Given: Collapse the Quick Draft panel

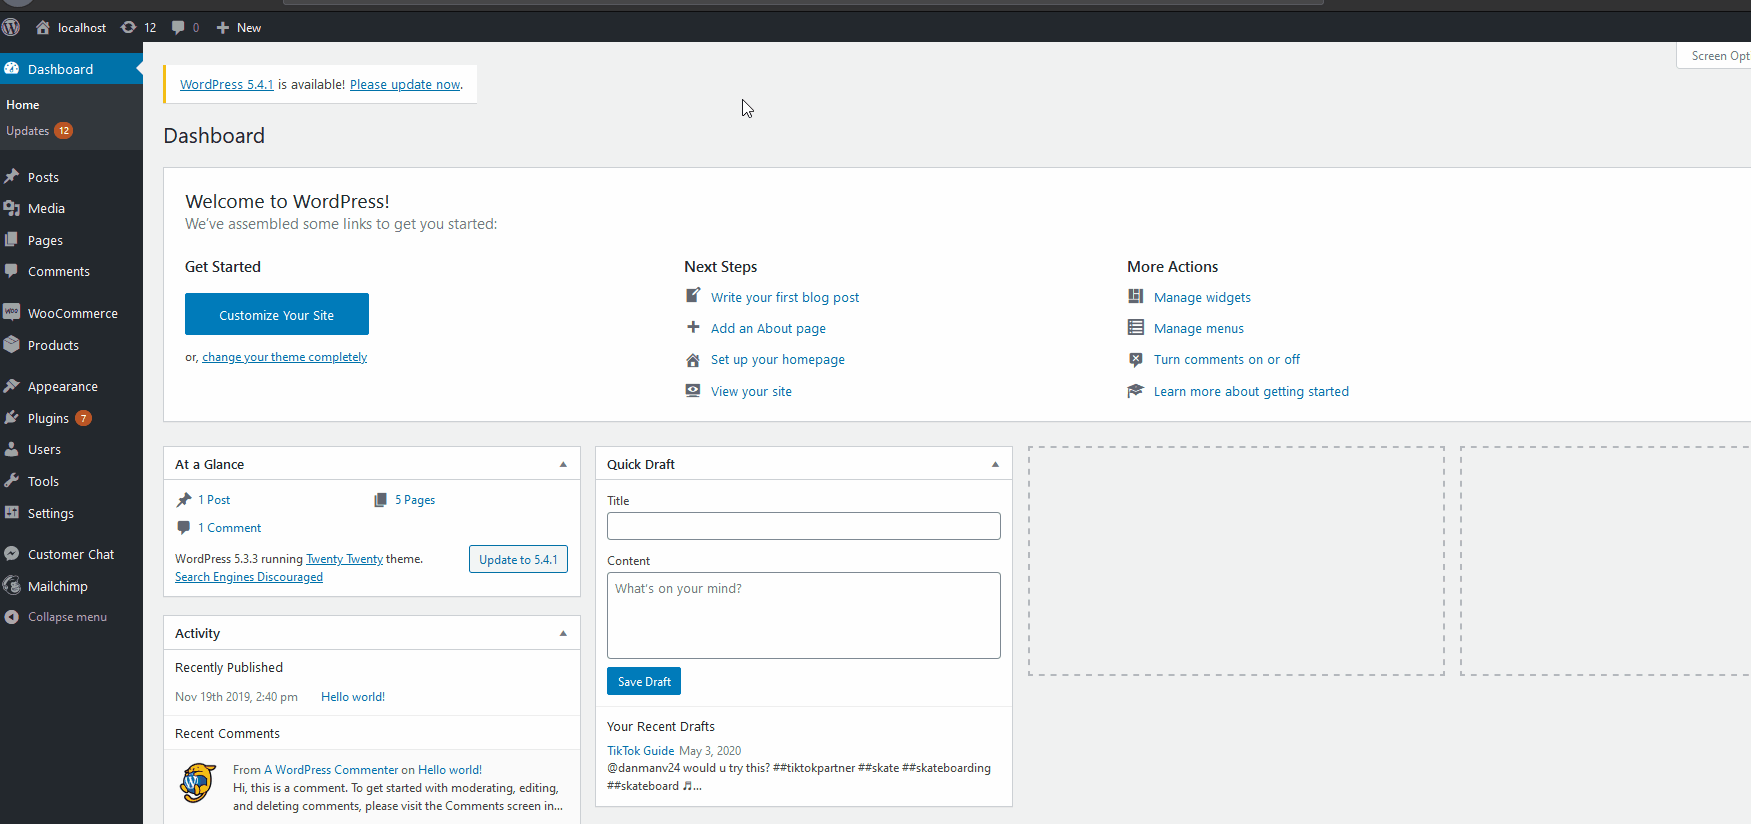Looking at the screenshot, I should tap(995, 464).
